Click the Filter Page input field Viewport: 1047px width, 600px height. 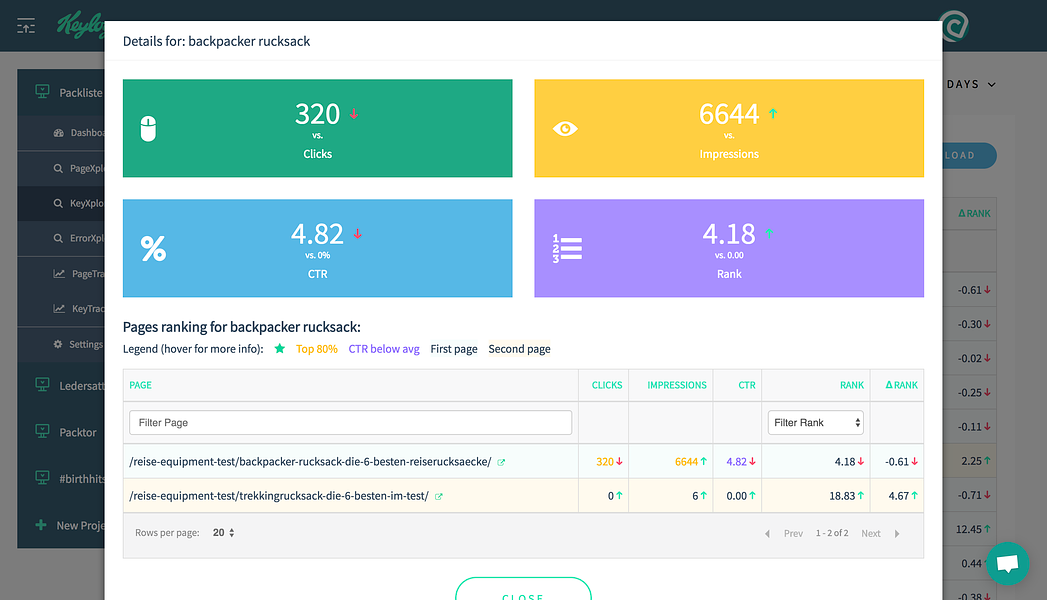(x=351, y=422)
